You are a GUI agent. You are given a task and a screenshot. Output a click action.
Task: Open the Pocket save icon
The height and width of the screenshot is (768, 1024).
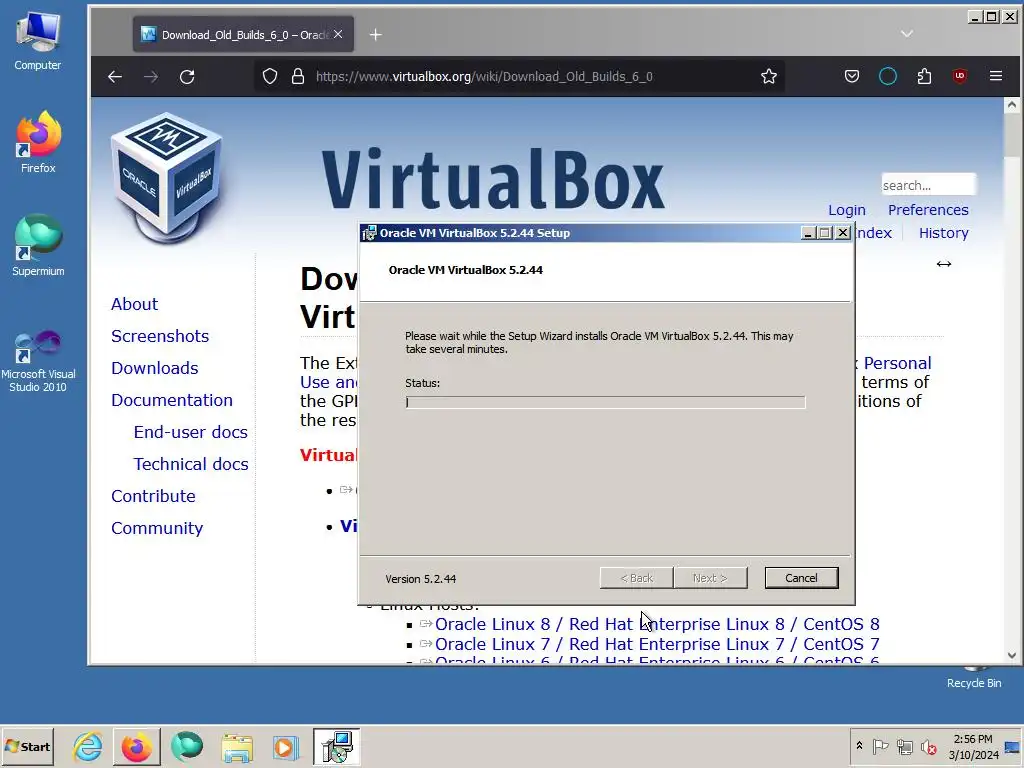pyautogui.click(x=852, y=76)
